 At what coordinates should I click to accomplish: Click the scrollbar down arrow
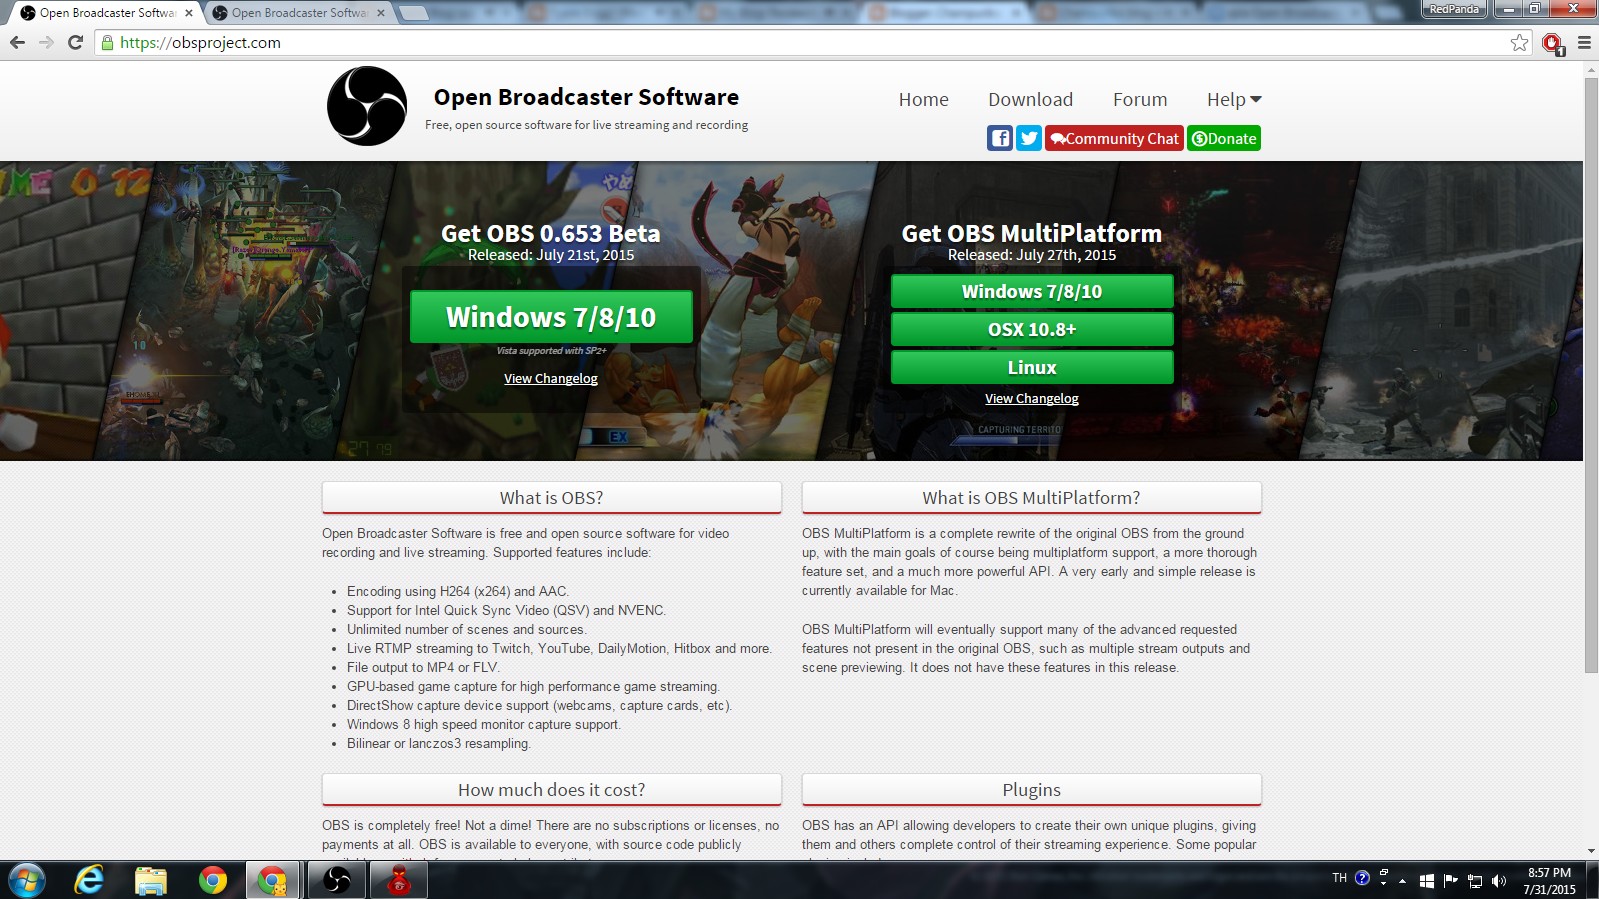[x=1591, y=851]
